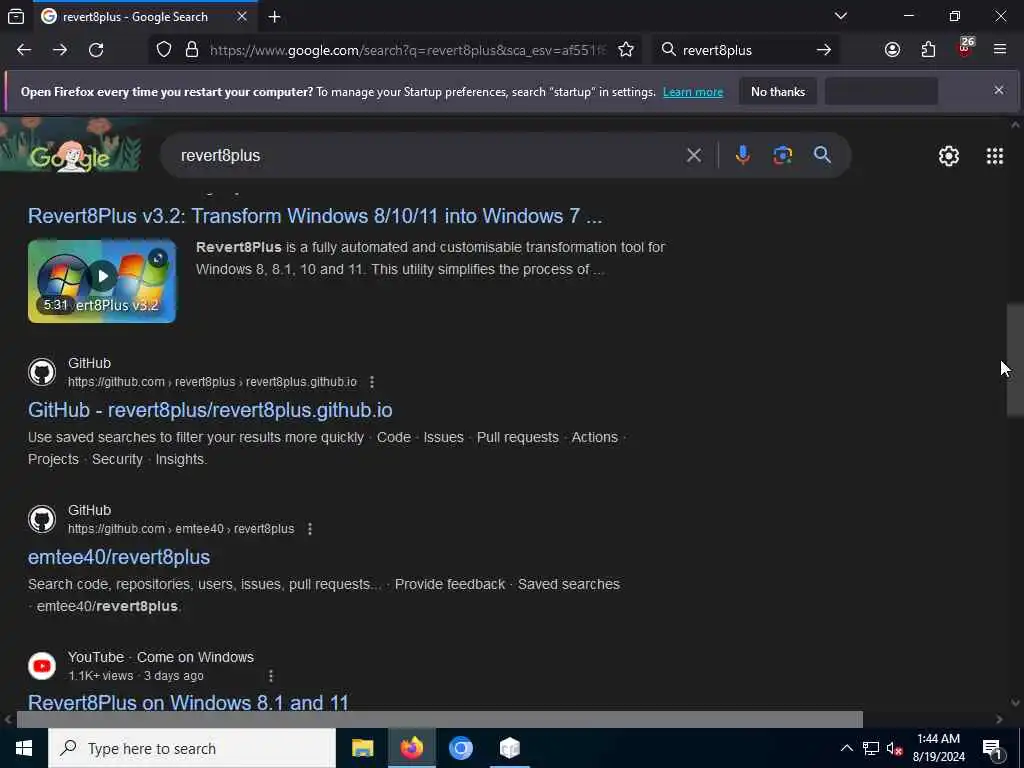This screenshot has height=768, width=1024.
Task: Click GitHub favicon of emtee40 result
Action: pyautogui.click(x=42, y=519)
